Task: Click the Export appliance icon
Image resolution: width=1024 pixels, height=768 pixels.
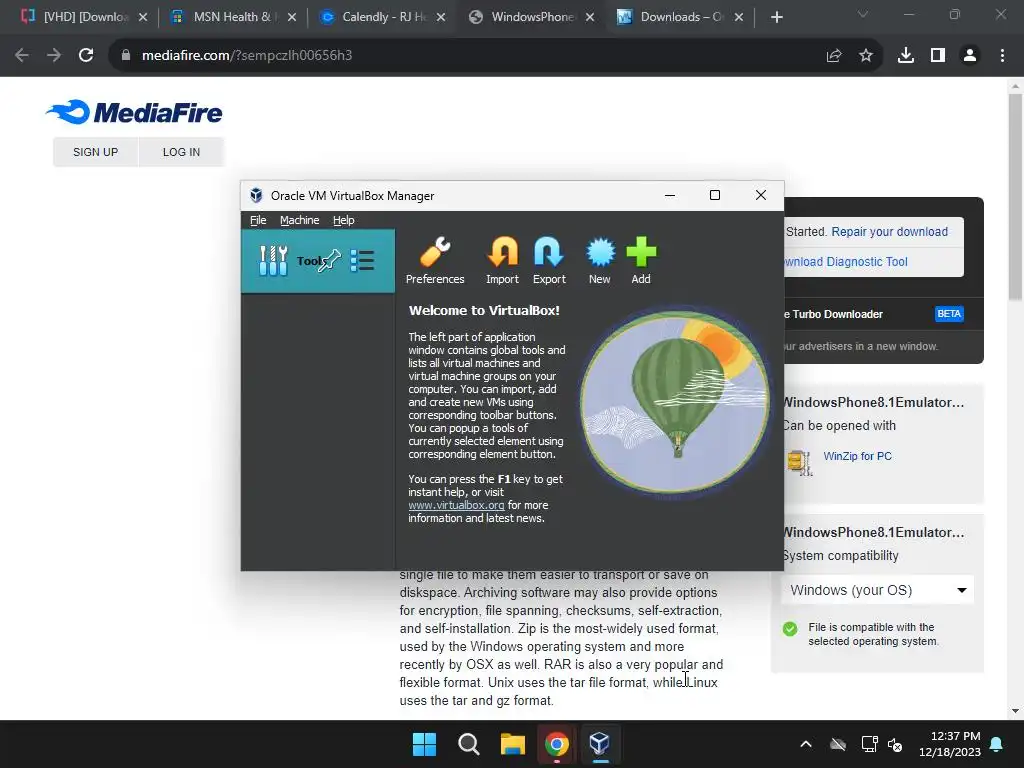Action: pos(549,261)
